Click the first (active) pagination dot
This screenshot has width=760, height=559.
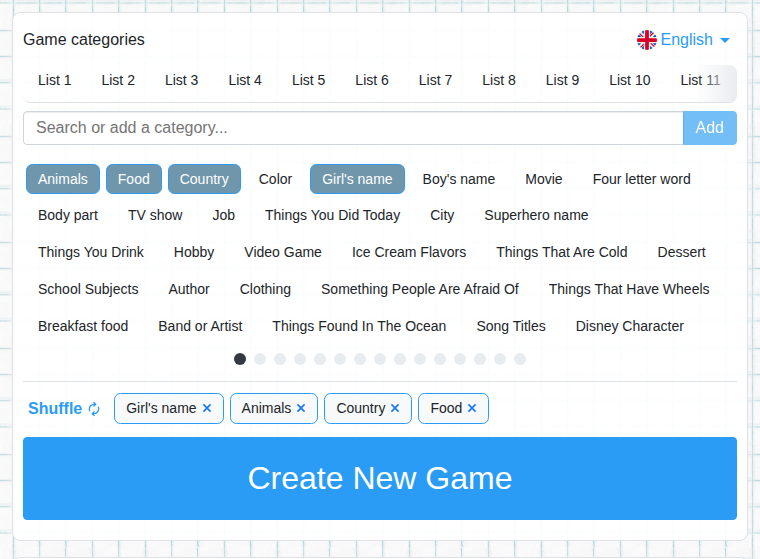pos(240,359)
